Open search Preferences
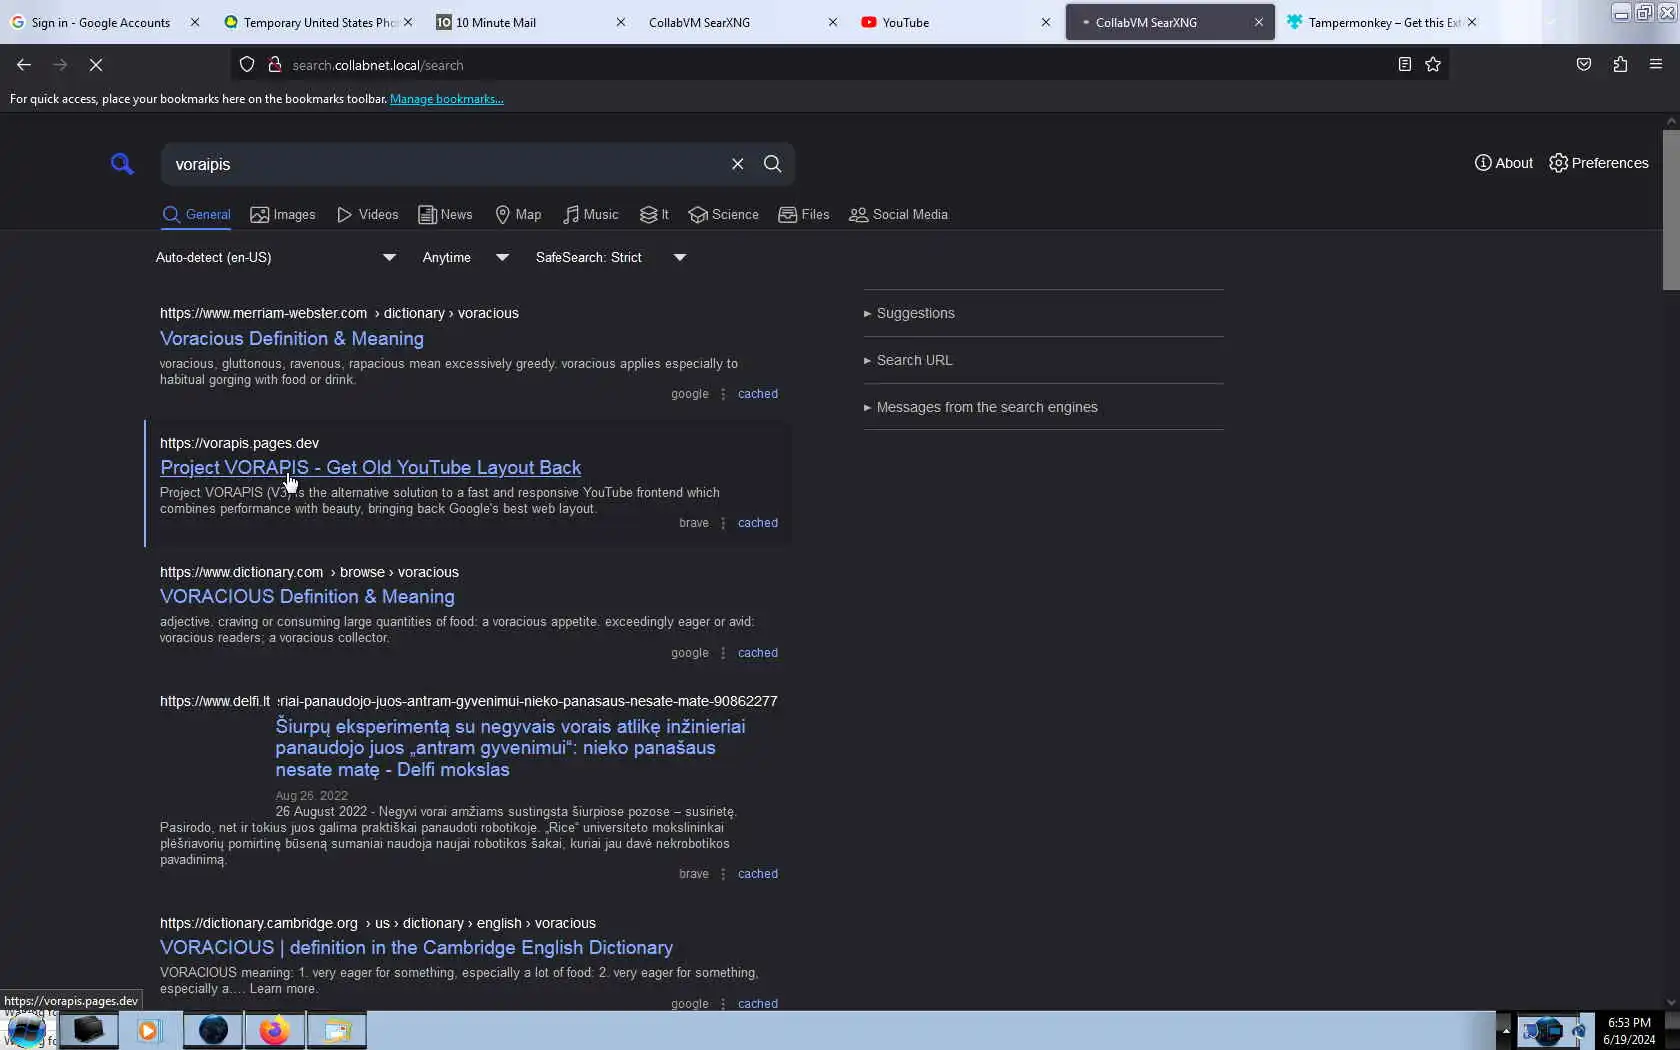The image size is (1680, 1050). (x=1598, y=163)
